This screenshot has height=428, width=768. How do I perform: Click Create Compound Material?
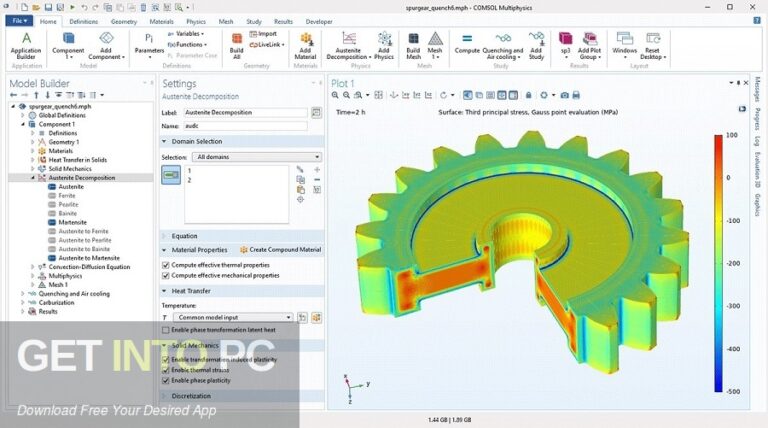pyautogui.click(x=280, y=250)
